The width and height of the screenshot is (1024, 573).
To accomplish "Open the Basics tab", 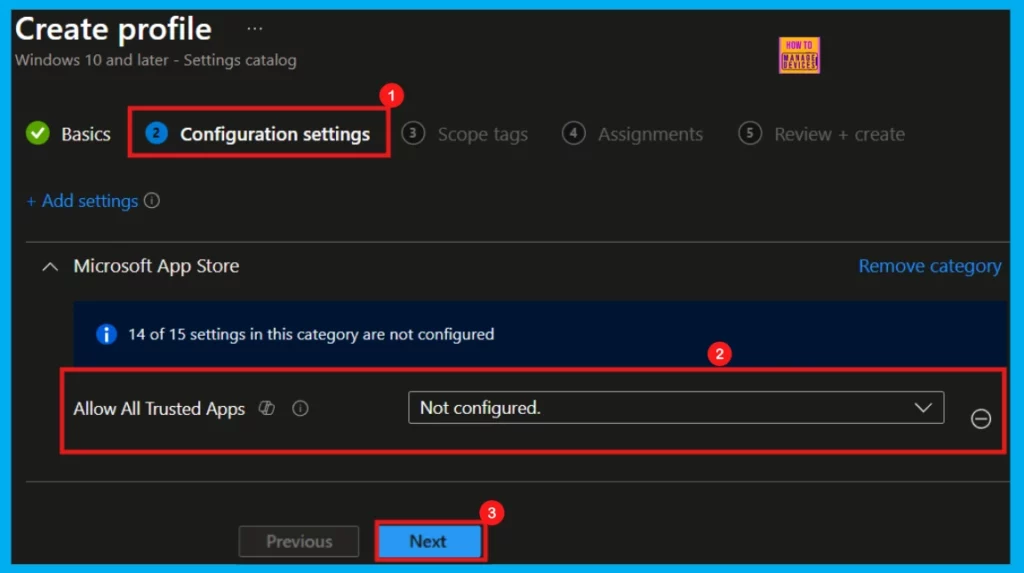I will point(86,134).
